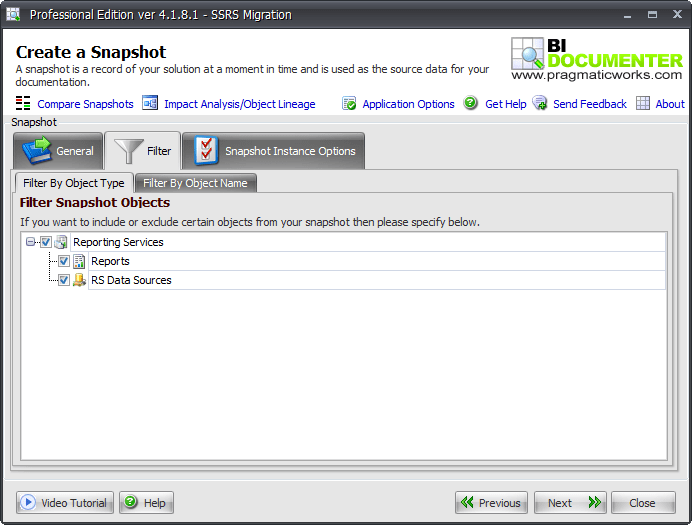Switch to the General tab
The width and height of the screenshot is (692, 525).
[58, 151]
